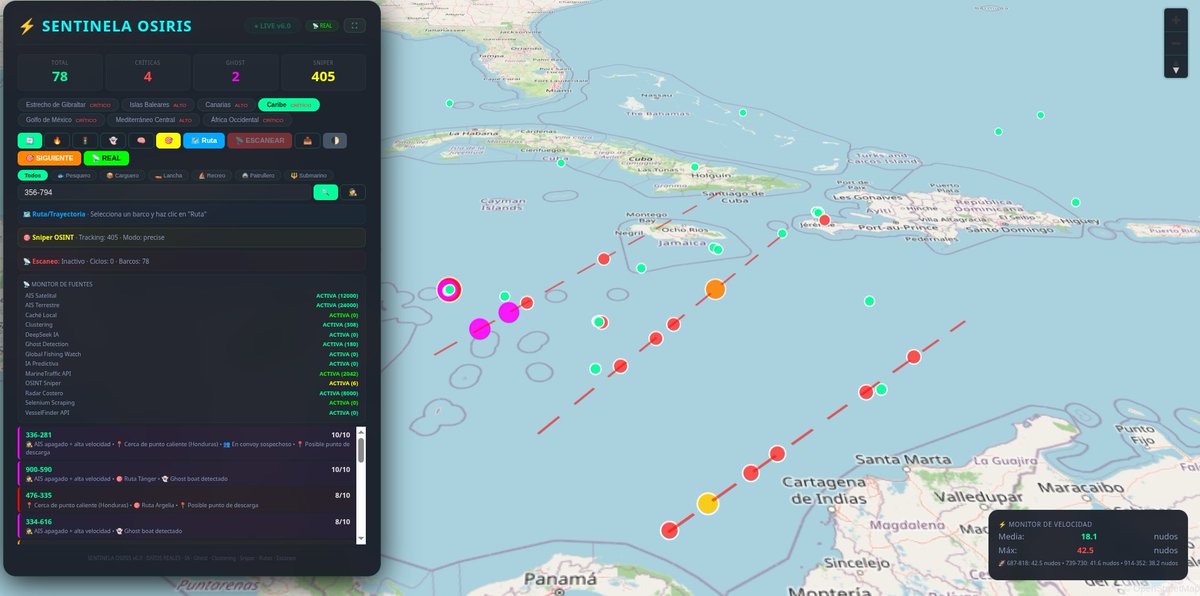Filter vessels by Patrullero

pos(259,175)
